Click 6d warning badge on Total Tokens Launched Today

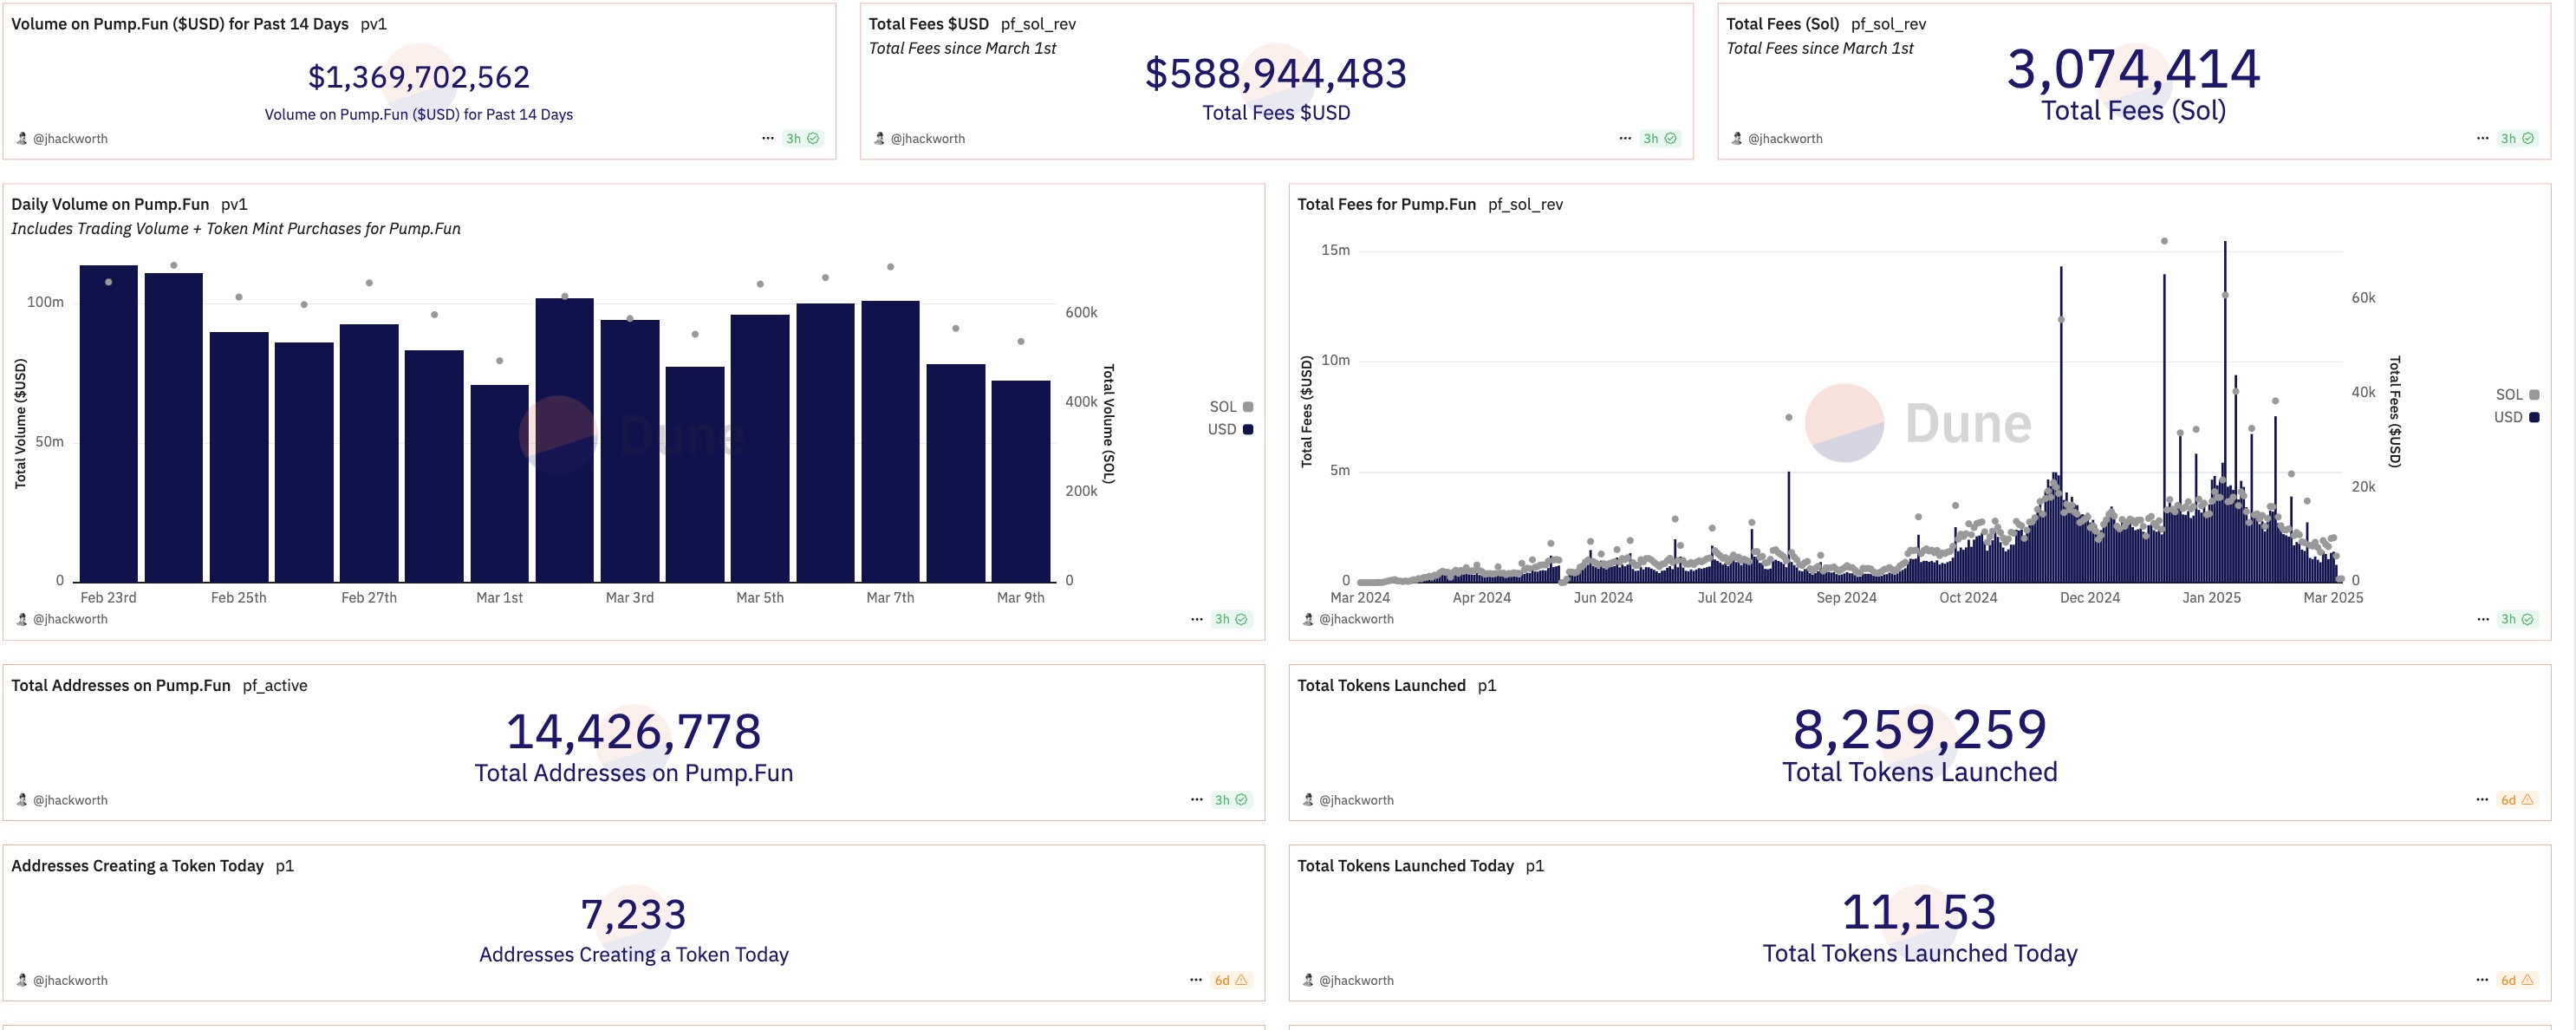tap(2517, 980)
